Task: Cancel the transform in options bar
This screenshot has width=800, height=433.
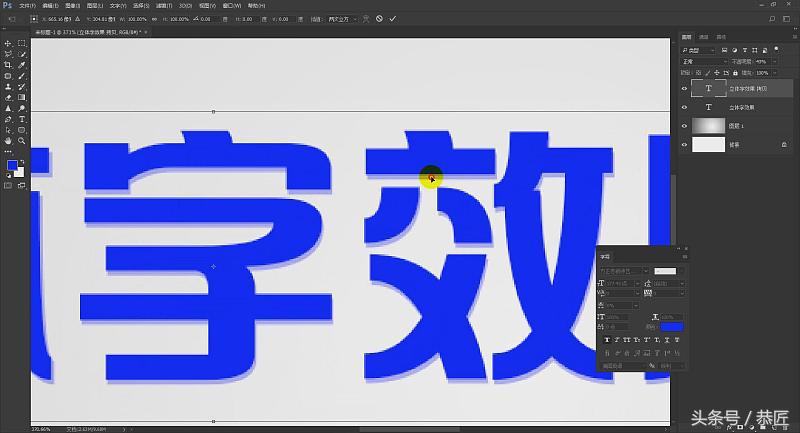Action: (379, 19)
